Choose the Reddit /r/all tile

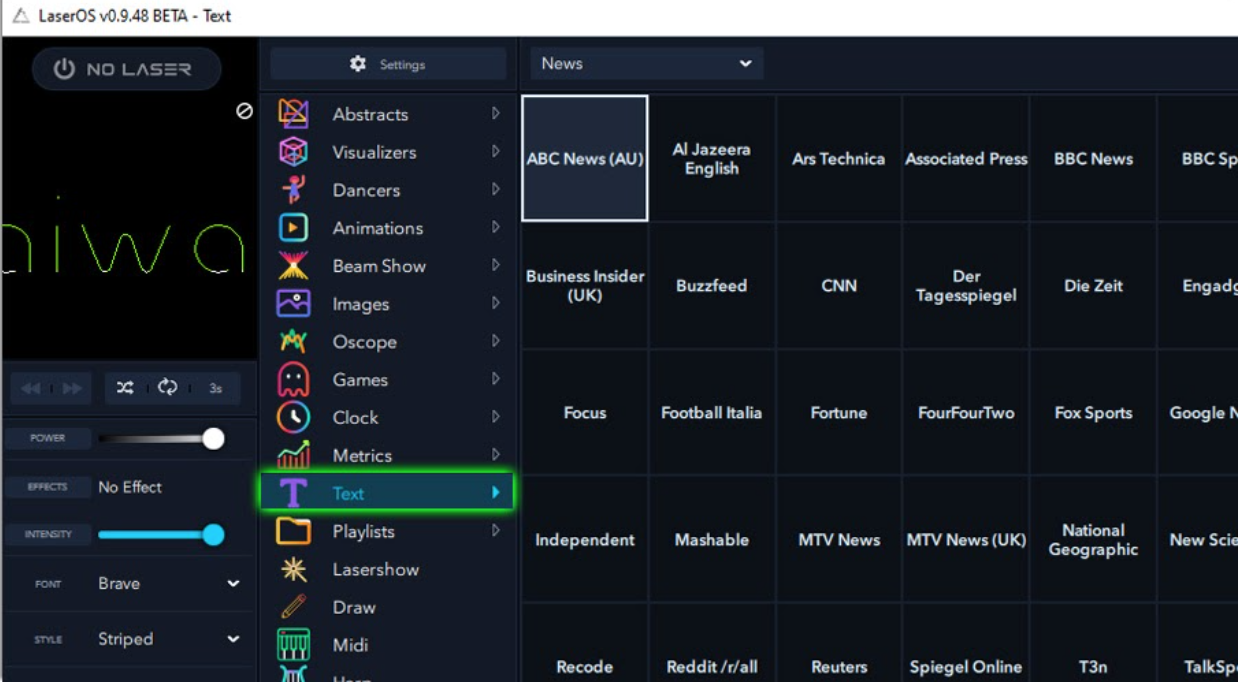(712, 644)
